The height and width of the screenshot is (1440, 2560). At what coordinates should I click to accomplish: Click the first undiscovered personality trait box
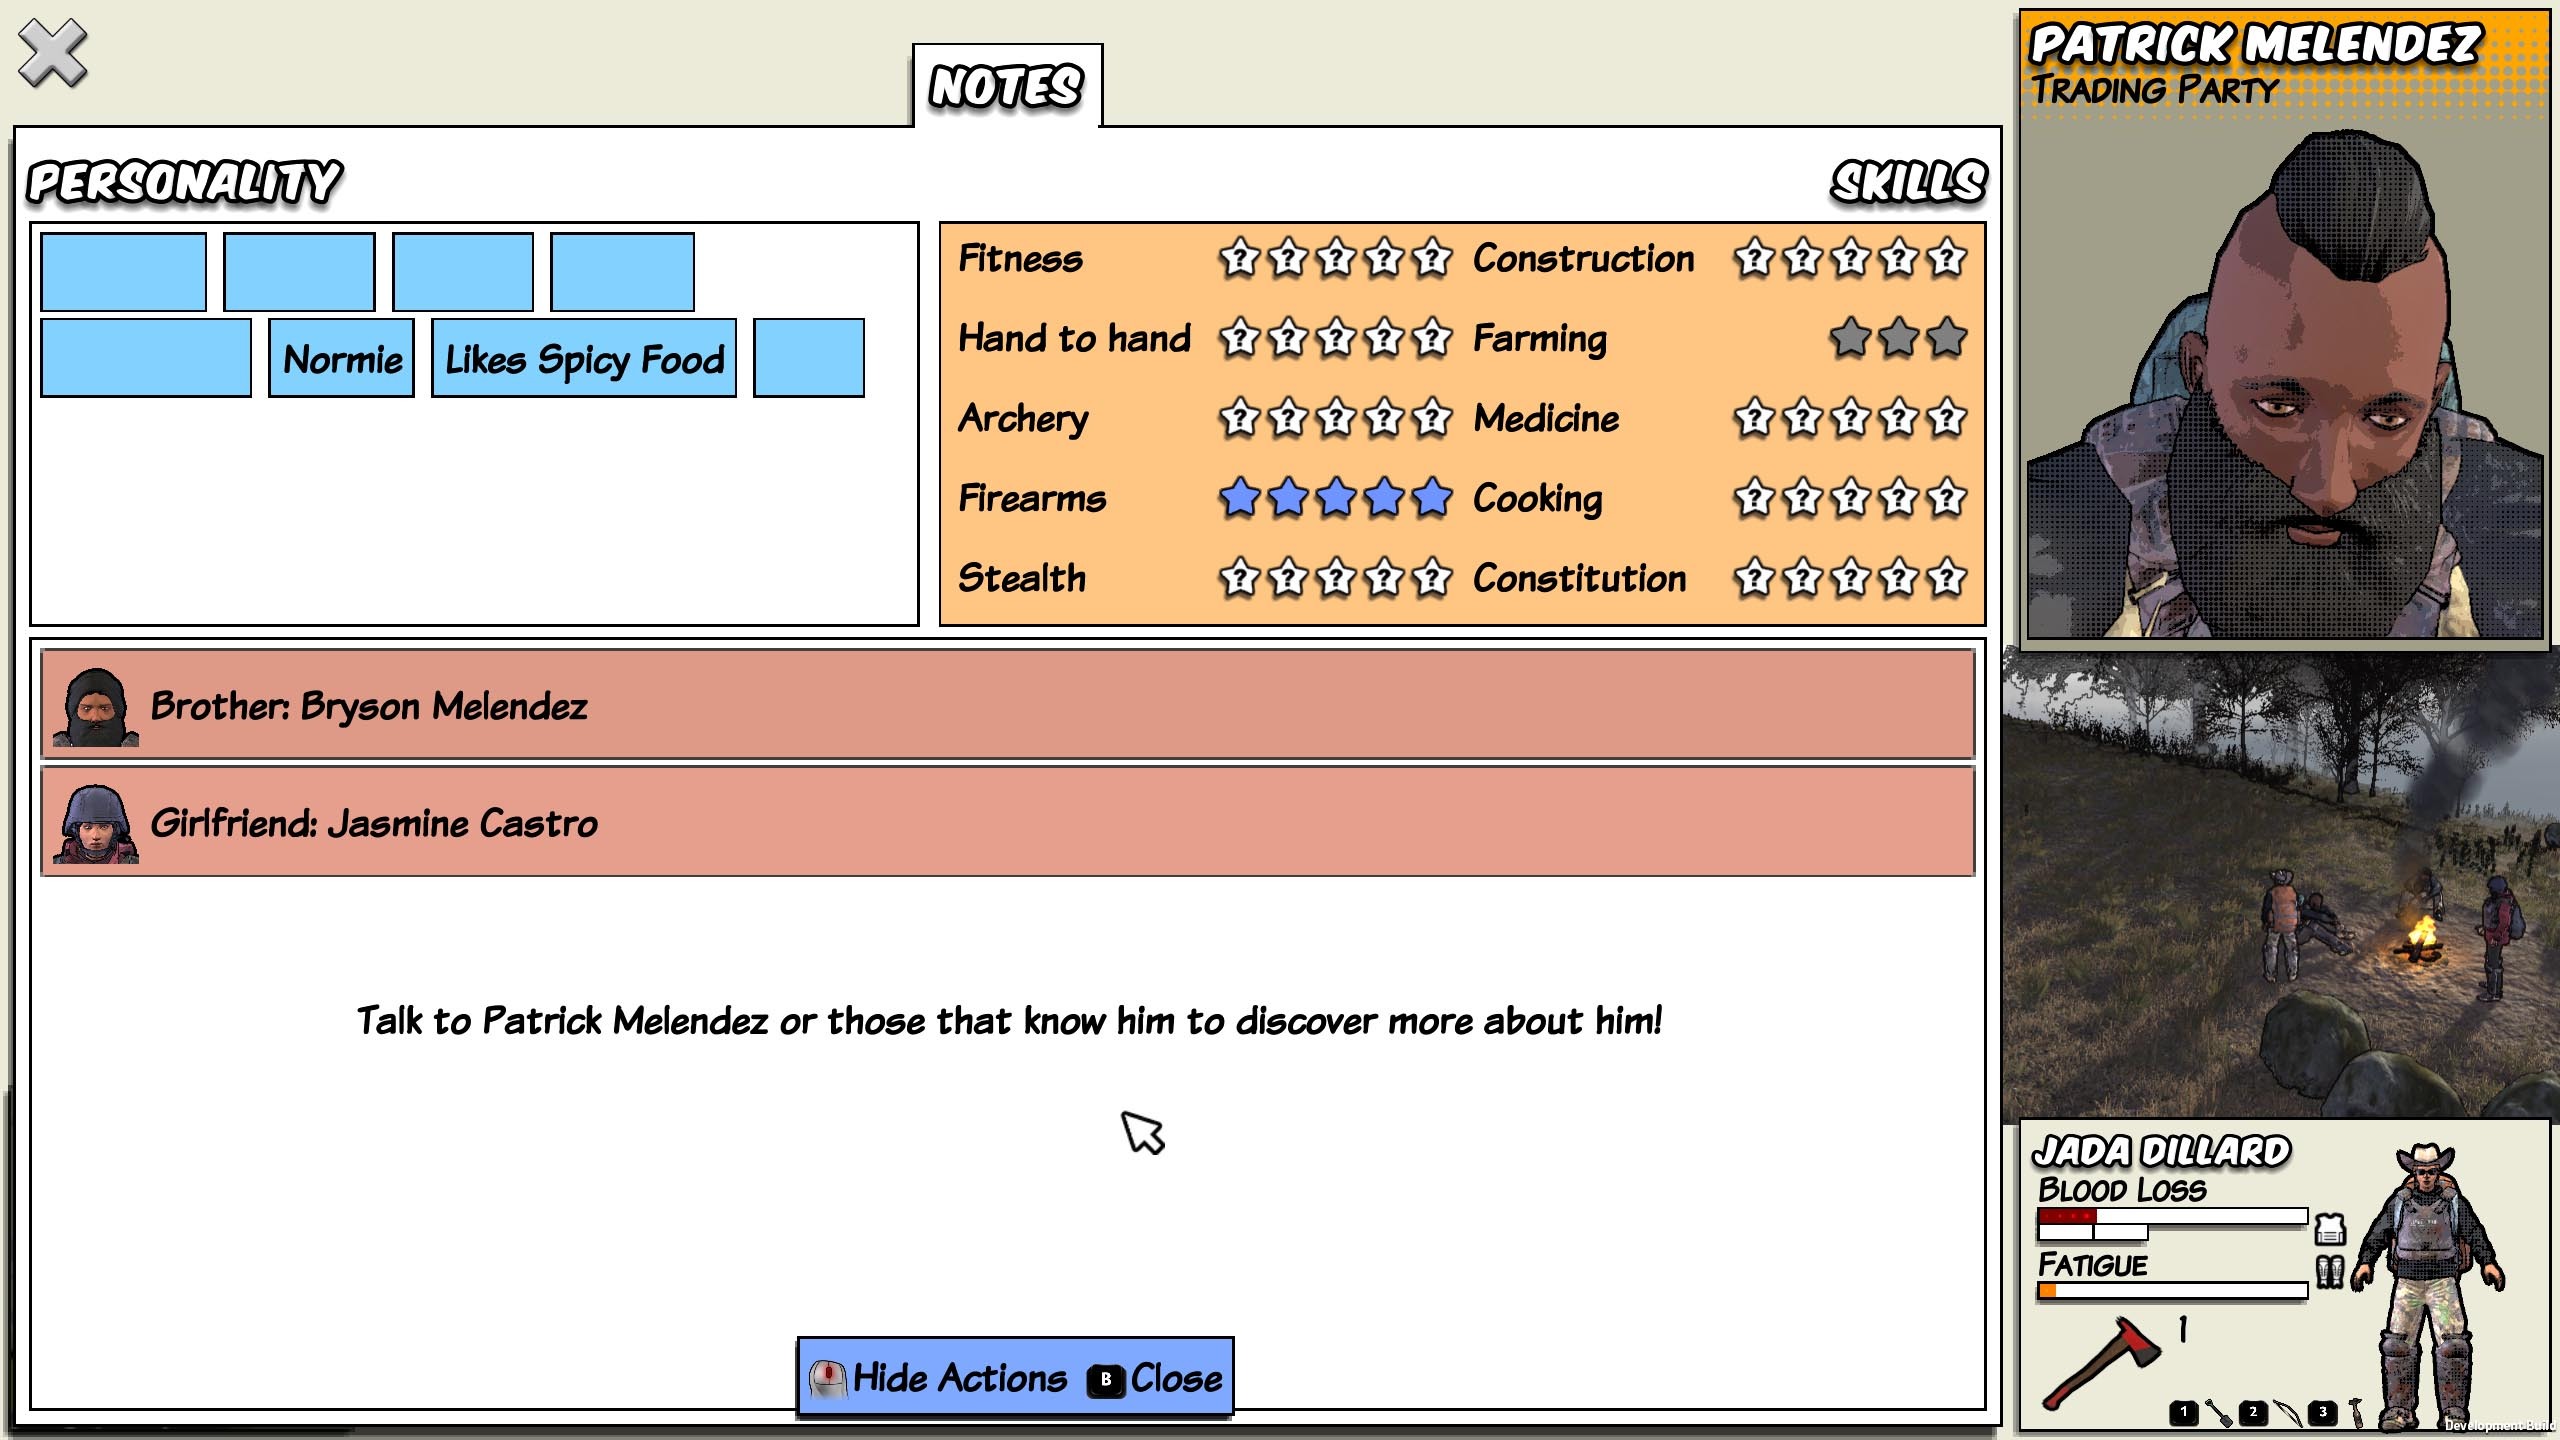tap(124, 272)
